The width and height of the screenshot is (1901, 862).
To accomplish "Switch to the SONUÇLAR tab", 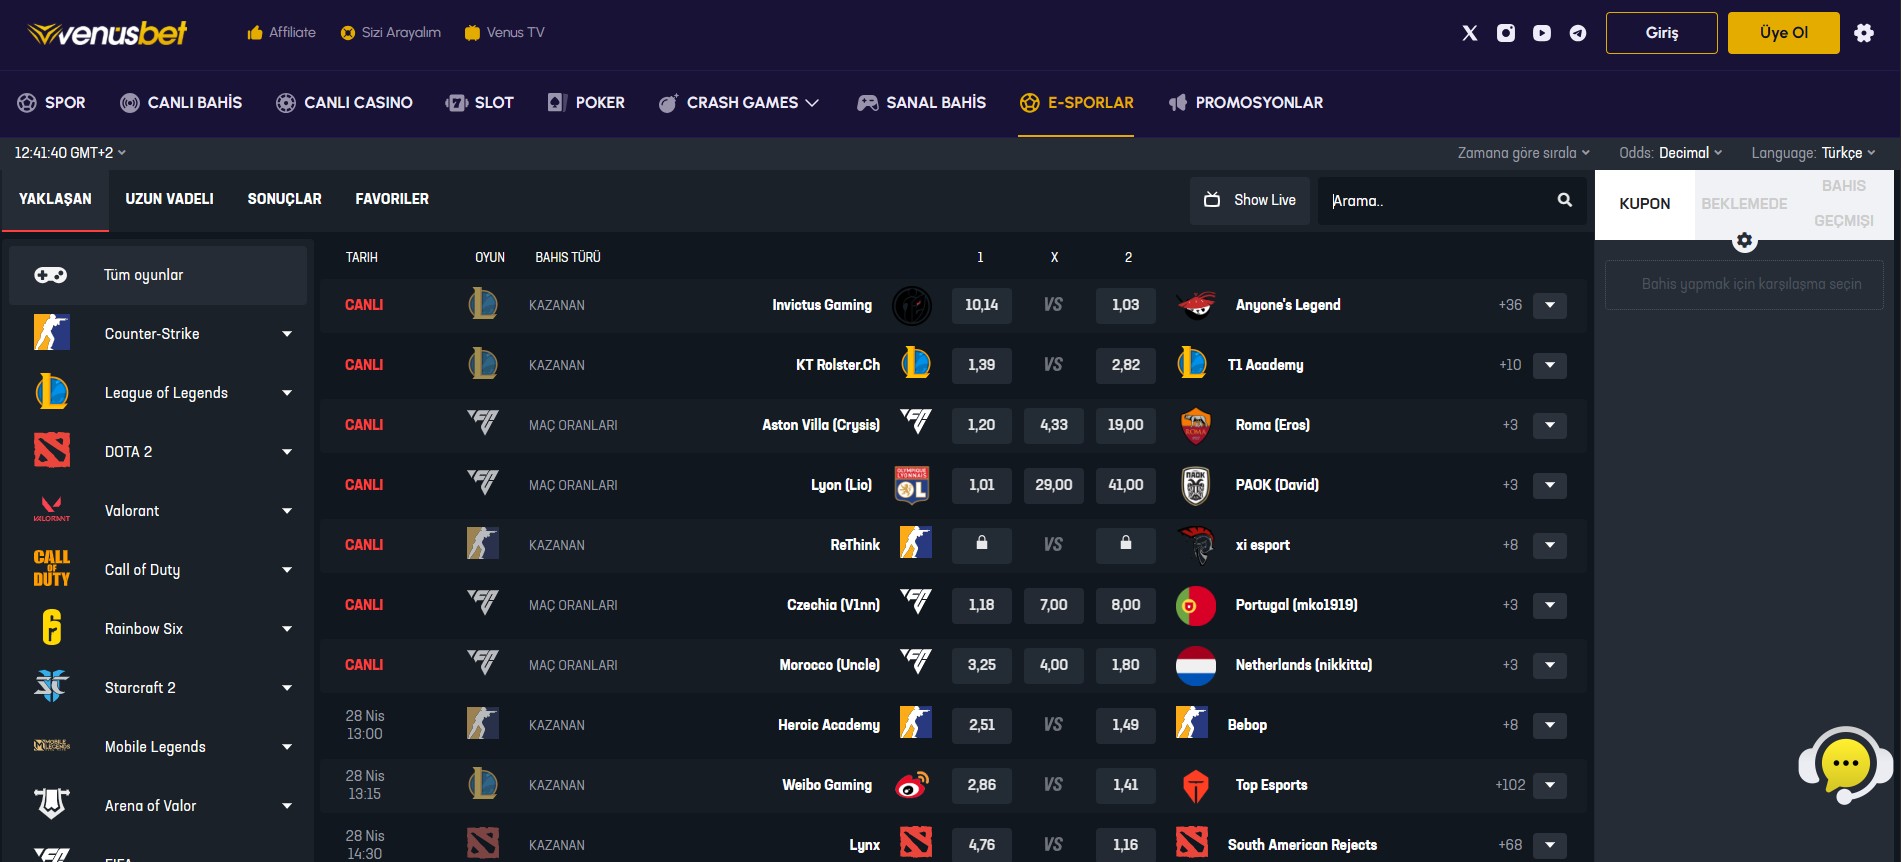I will click(284, 199).
